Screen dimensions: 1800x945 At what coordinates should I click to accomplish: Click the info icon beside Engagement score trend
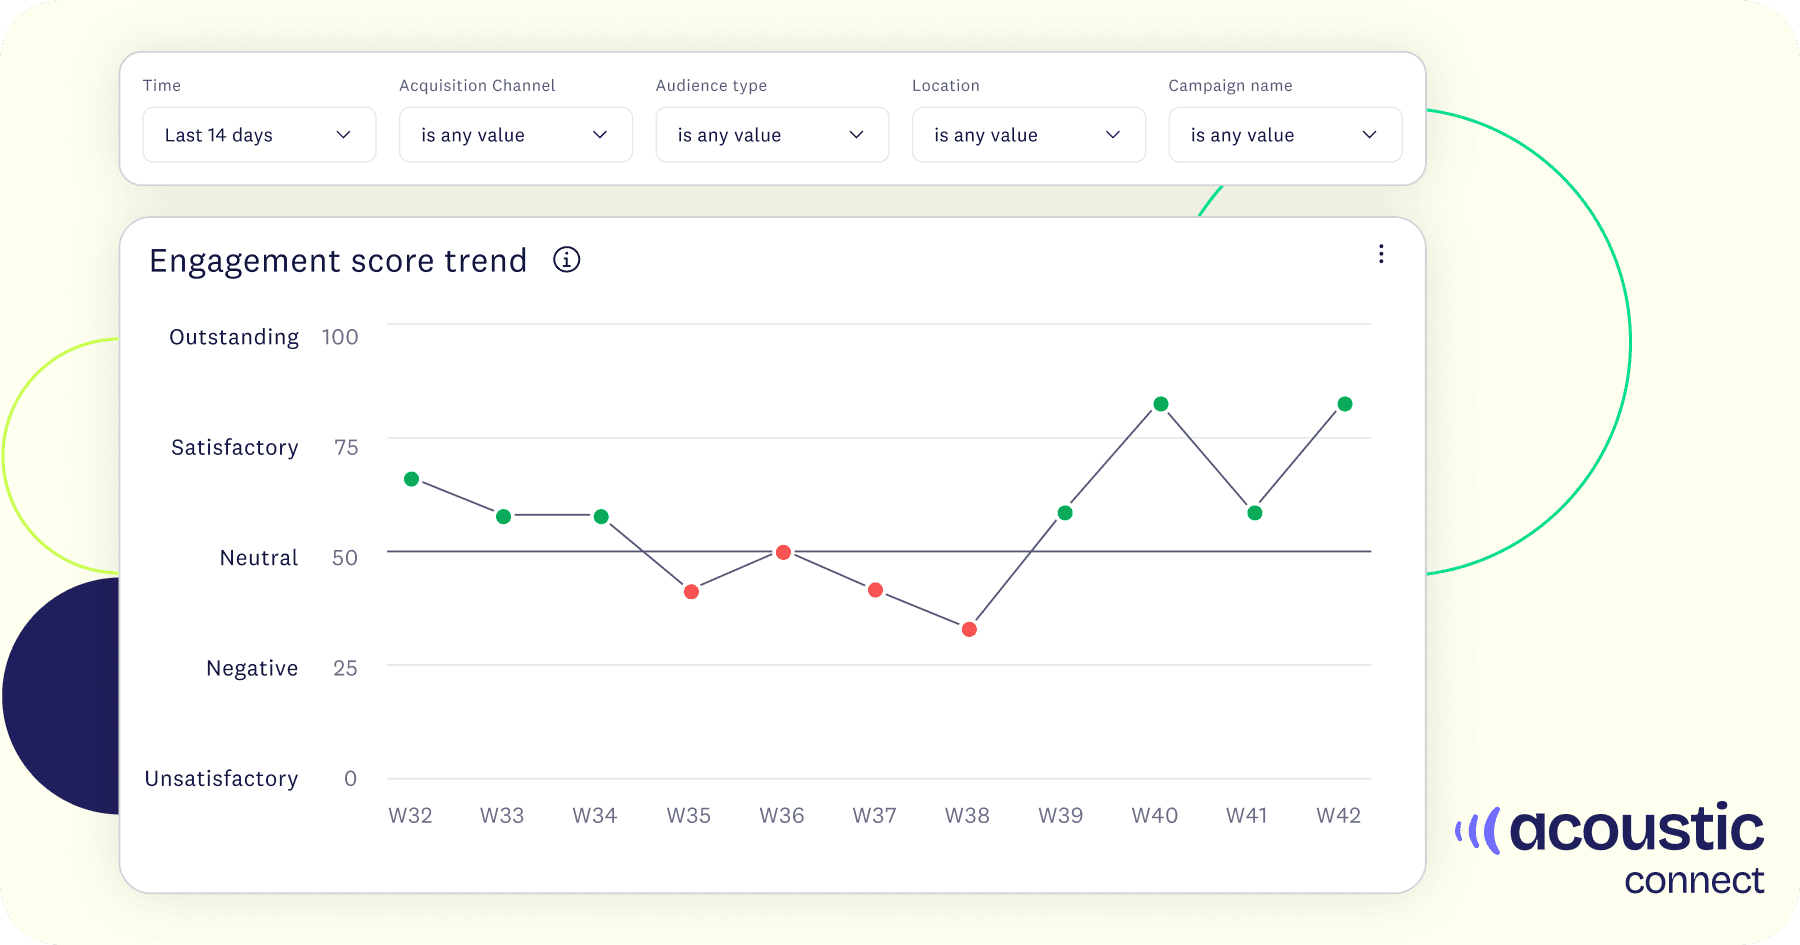[566, 260]
